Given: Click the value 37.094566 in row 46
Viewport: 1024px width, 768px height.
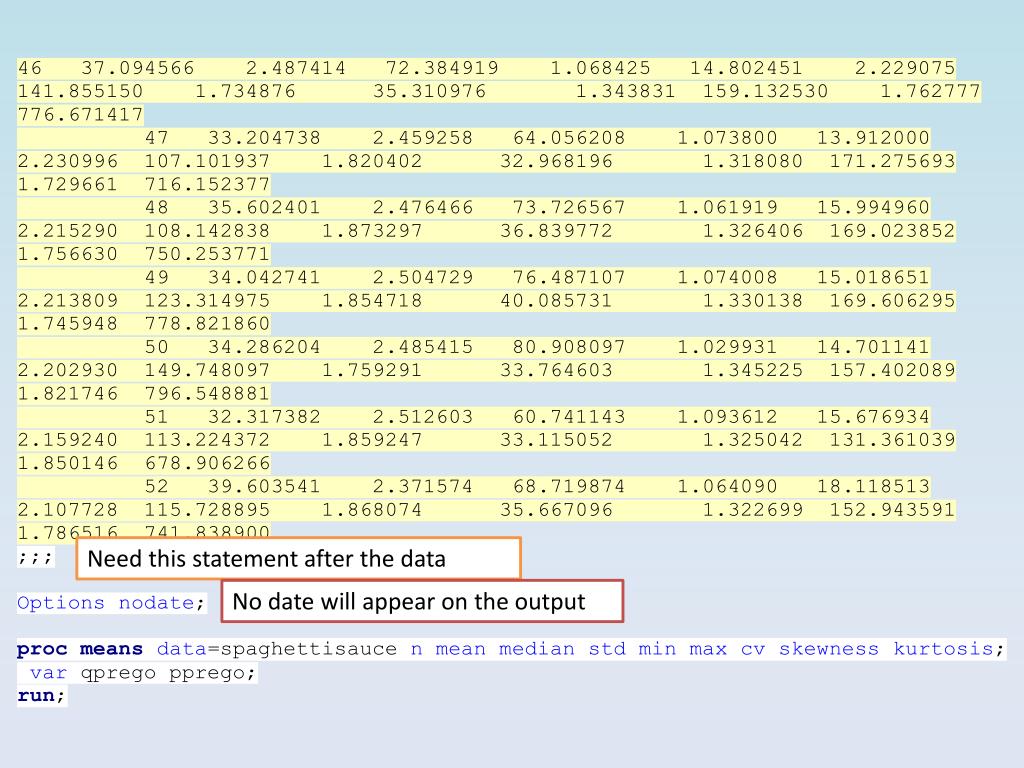Looking at the screenshot, I should coord(138,68).
